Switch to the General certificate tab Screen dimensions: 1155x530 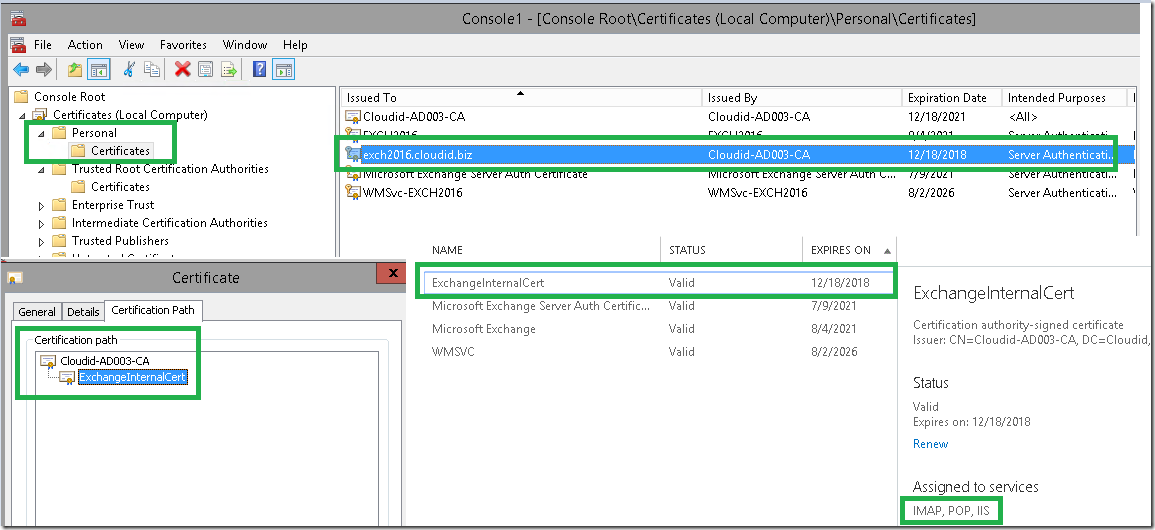click(37, 311)
